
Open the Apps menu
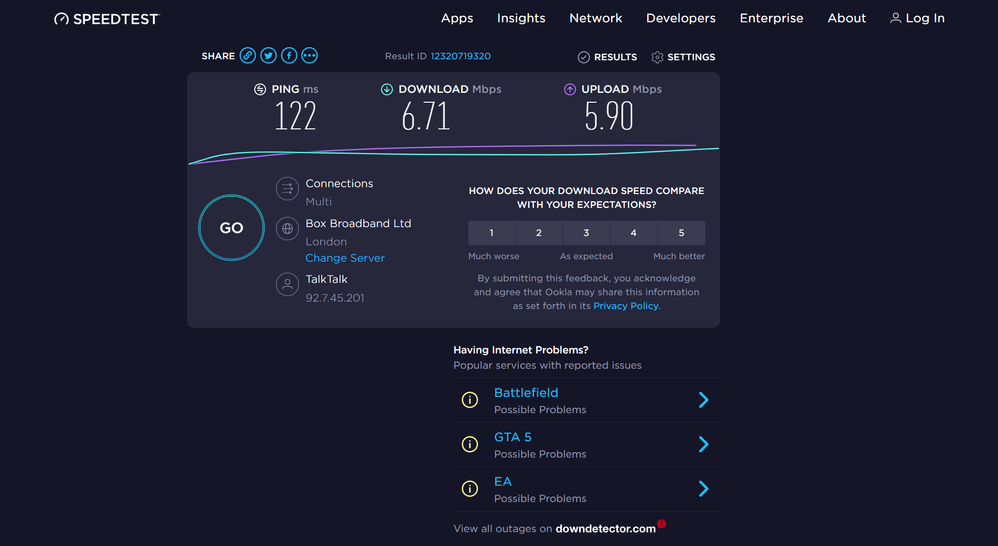pos(457,18)
